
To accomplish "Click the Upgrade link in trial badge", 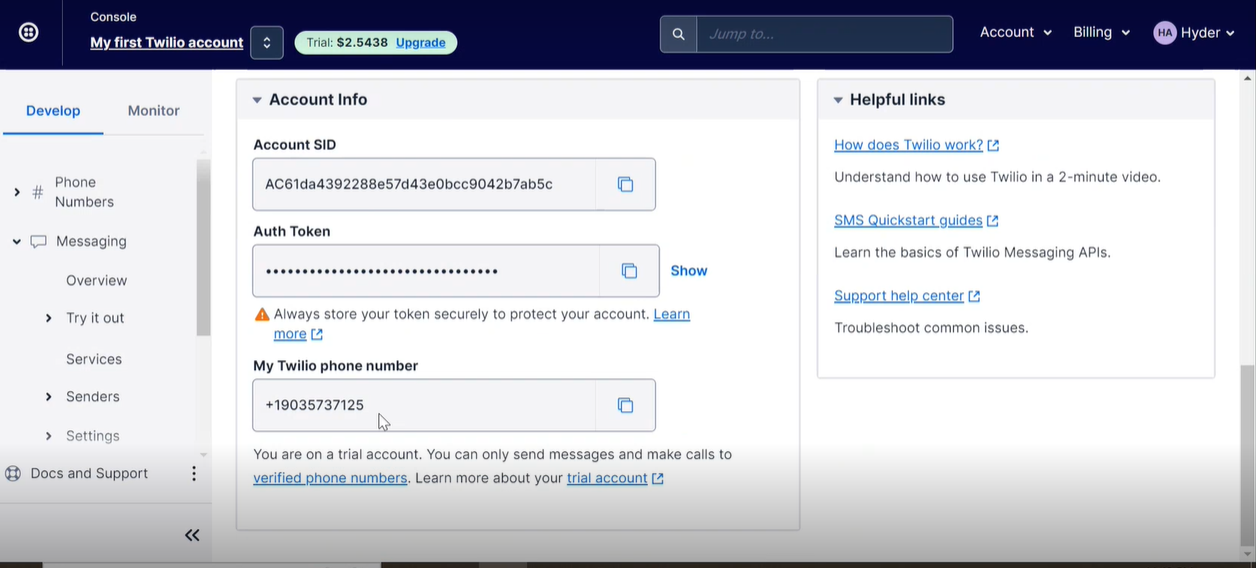I will point(421,42).
